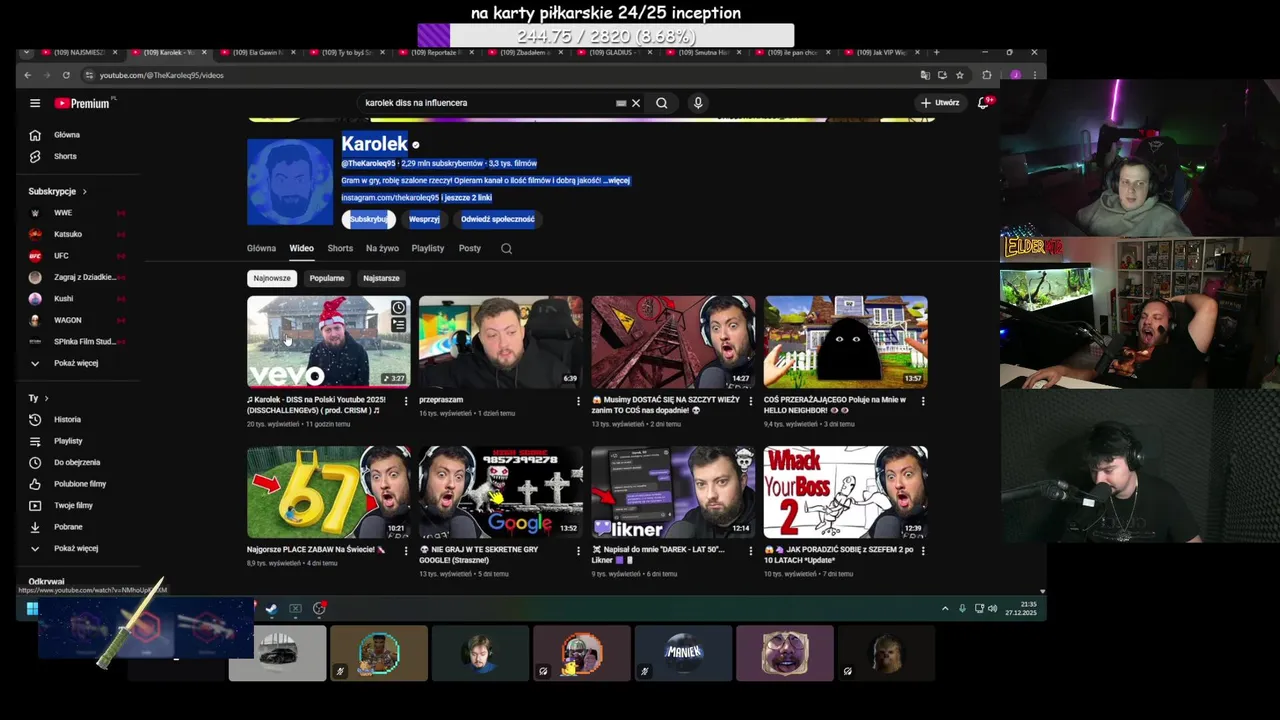
Task: Open the browser extensions puzzle icon
Action: pyautogui.click(x=987, y=75)
